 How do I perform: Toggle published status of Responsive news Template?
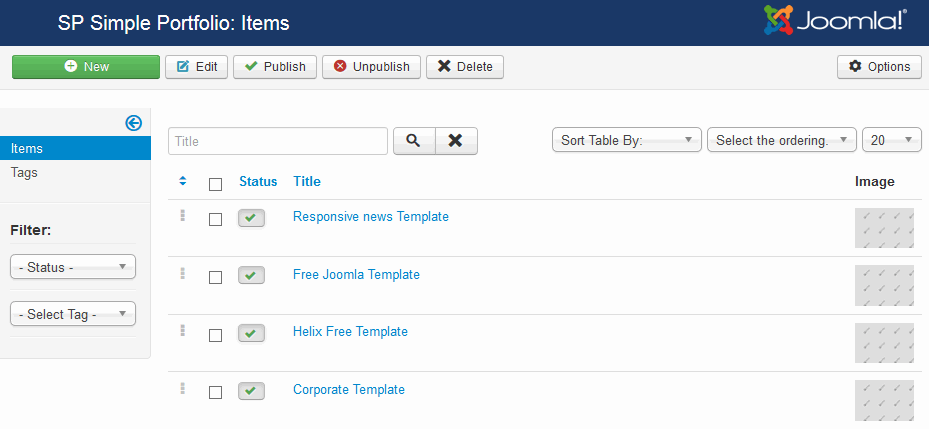coord(251,218)
